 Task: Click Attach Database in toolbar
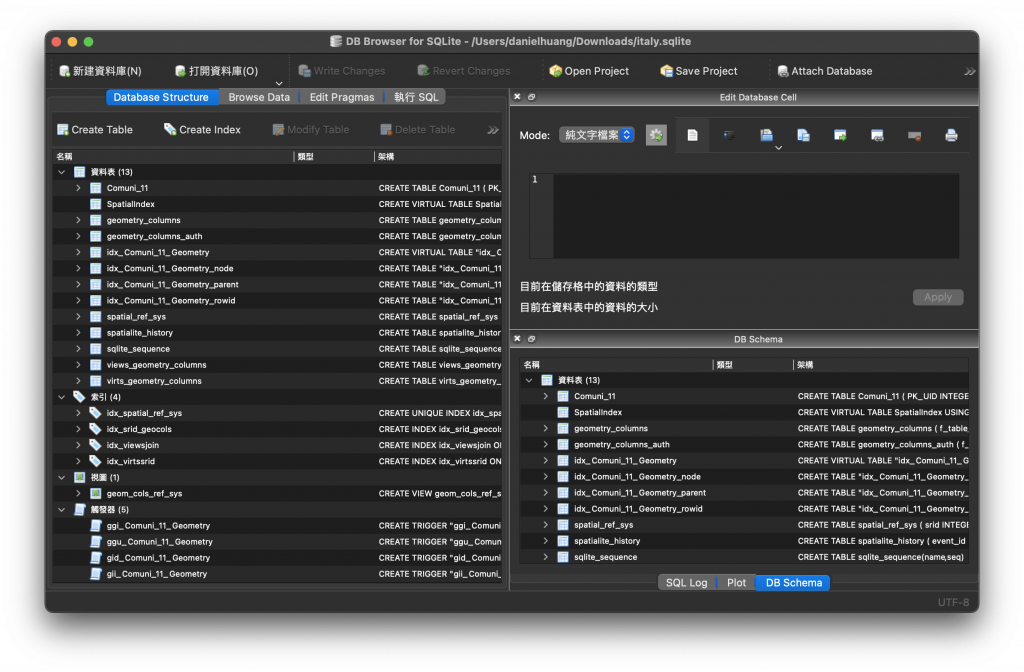[x=824, y=71]
